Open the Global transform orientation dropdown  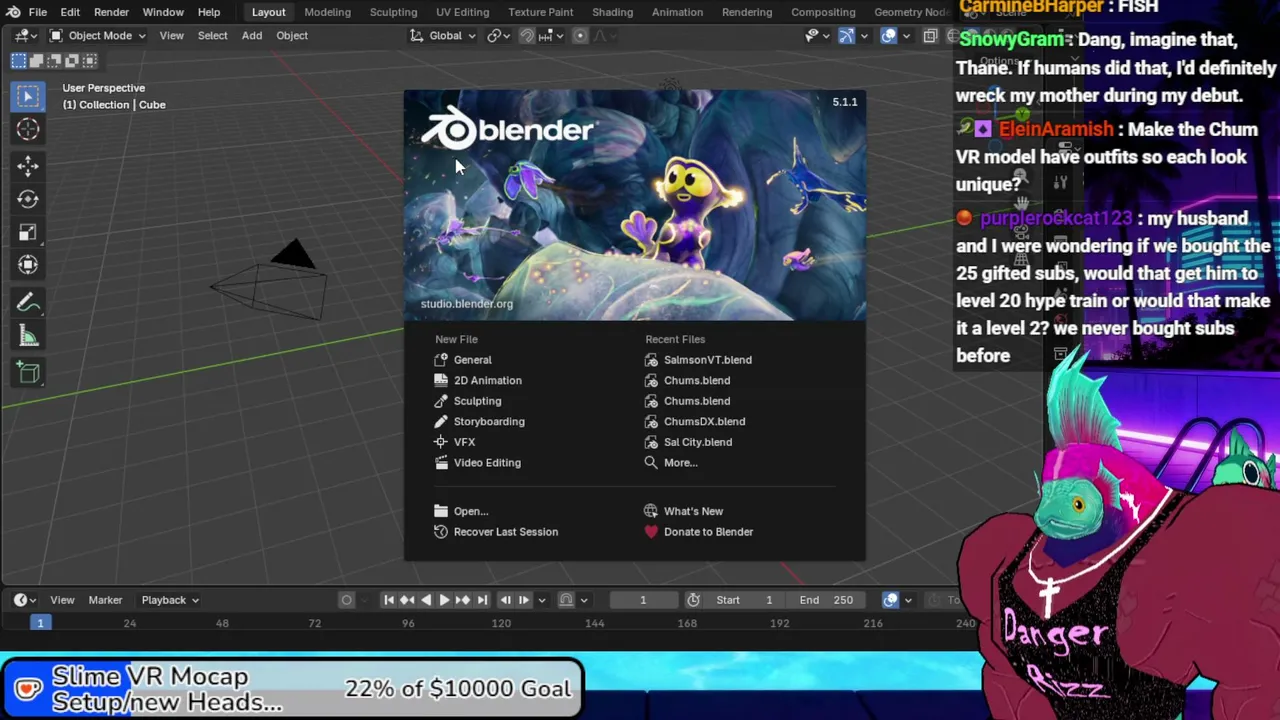pyautogui.click(x=444, y=36)
